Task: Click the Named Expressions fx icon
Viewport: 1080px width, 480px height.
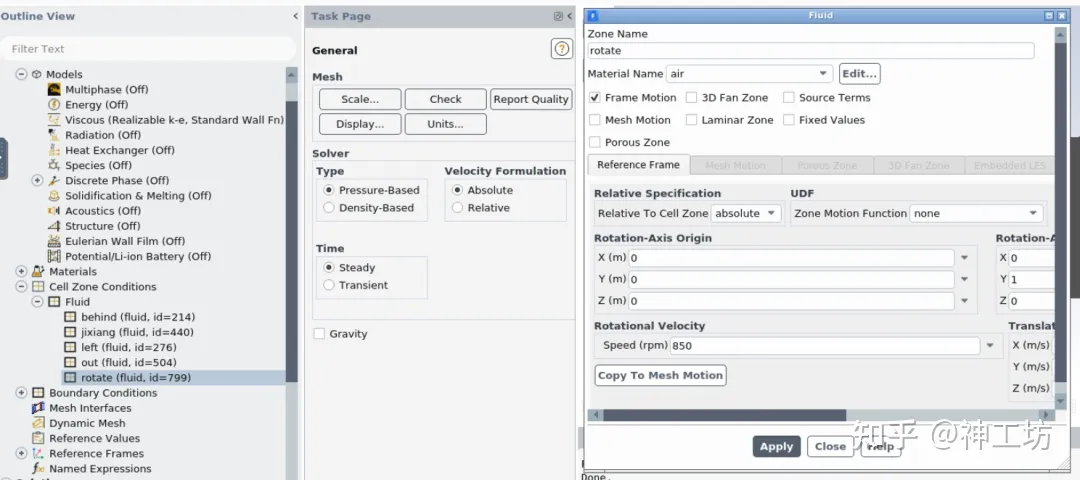Action: pos(38,468)
